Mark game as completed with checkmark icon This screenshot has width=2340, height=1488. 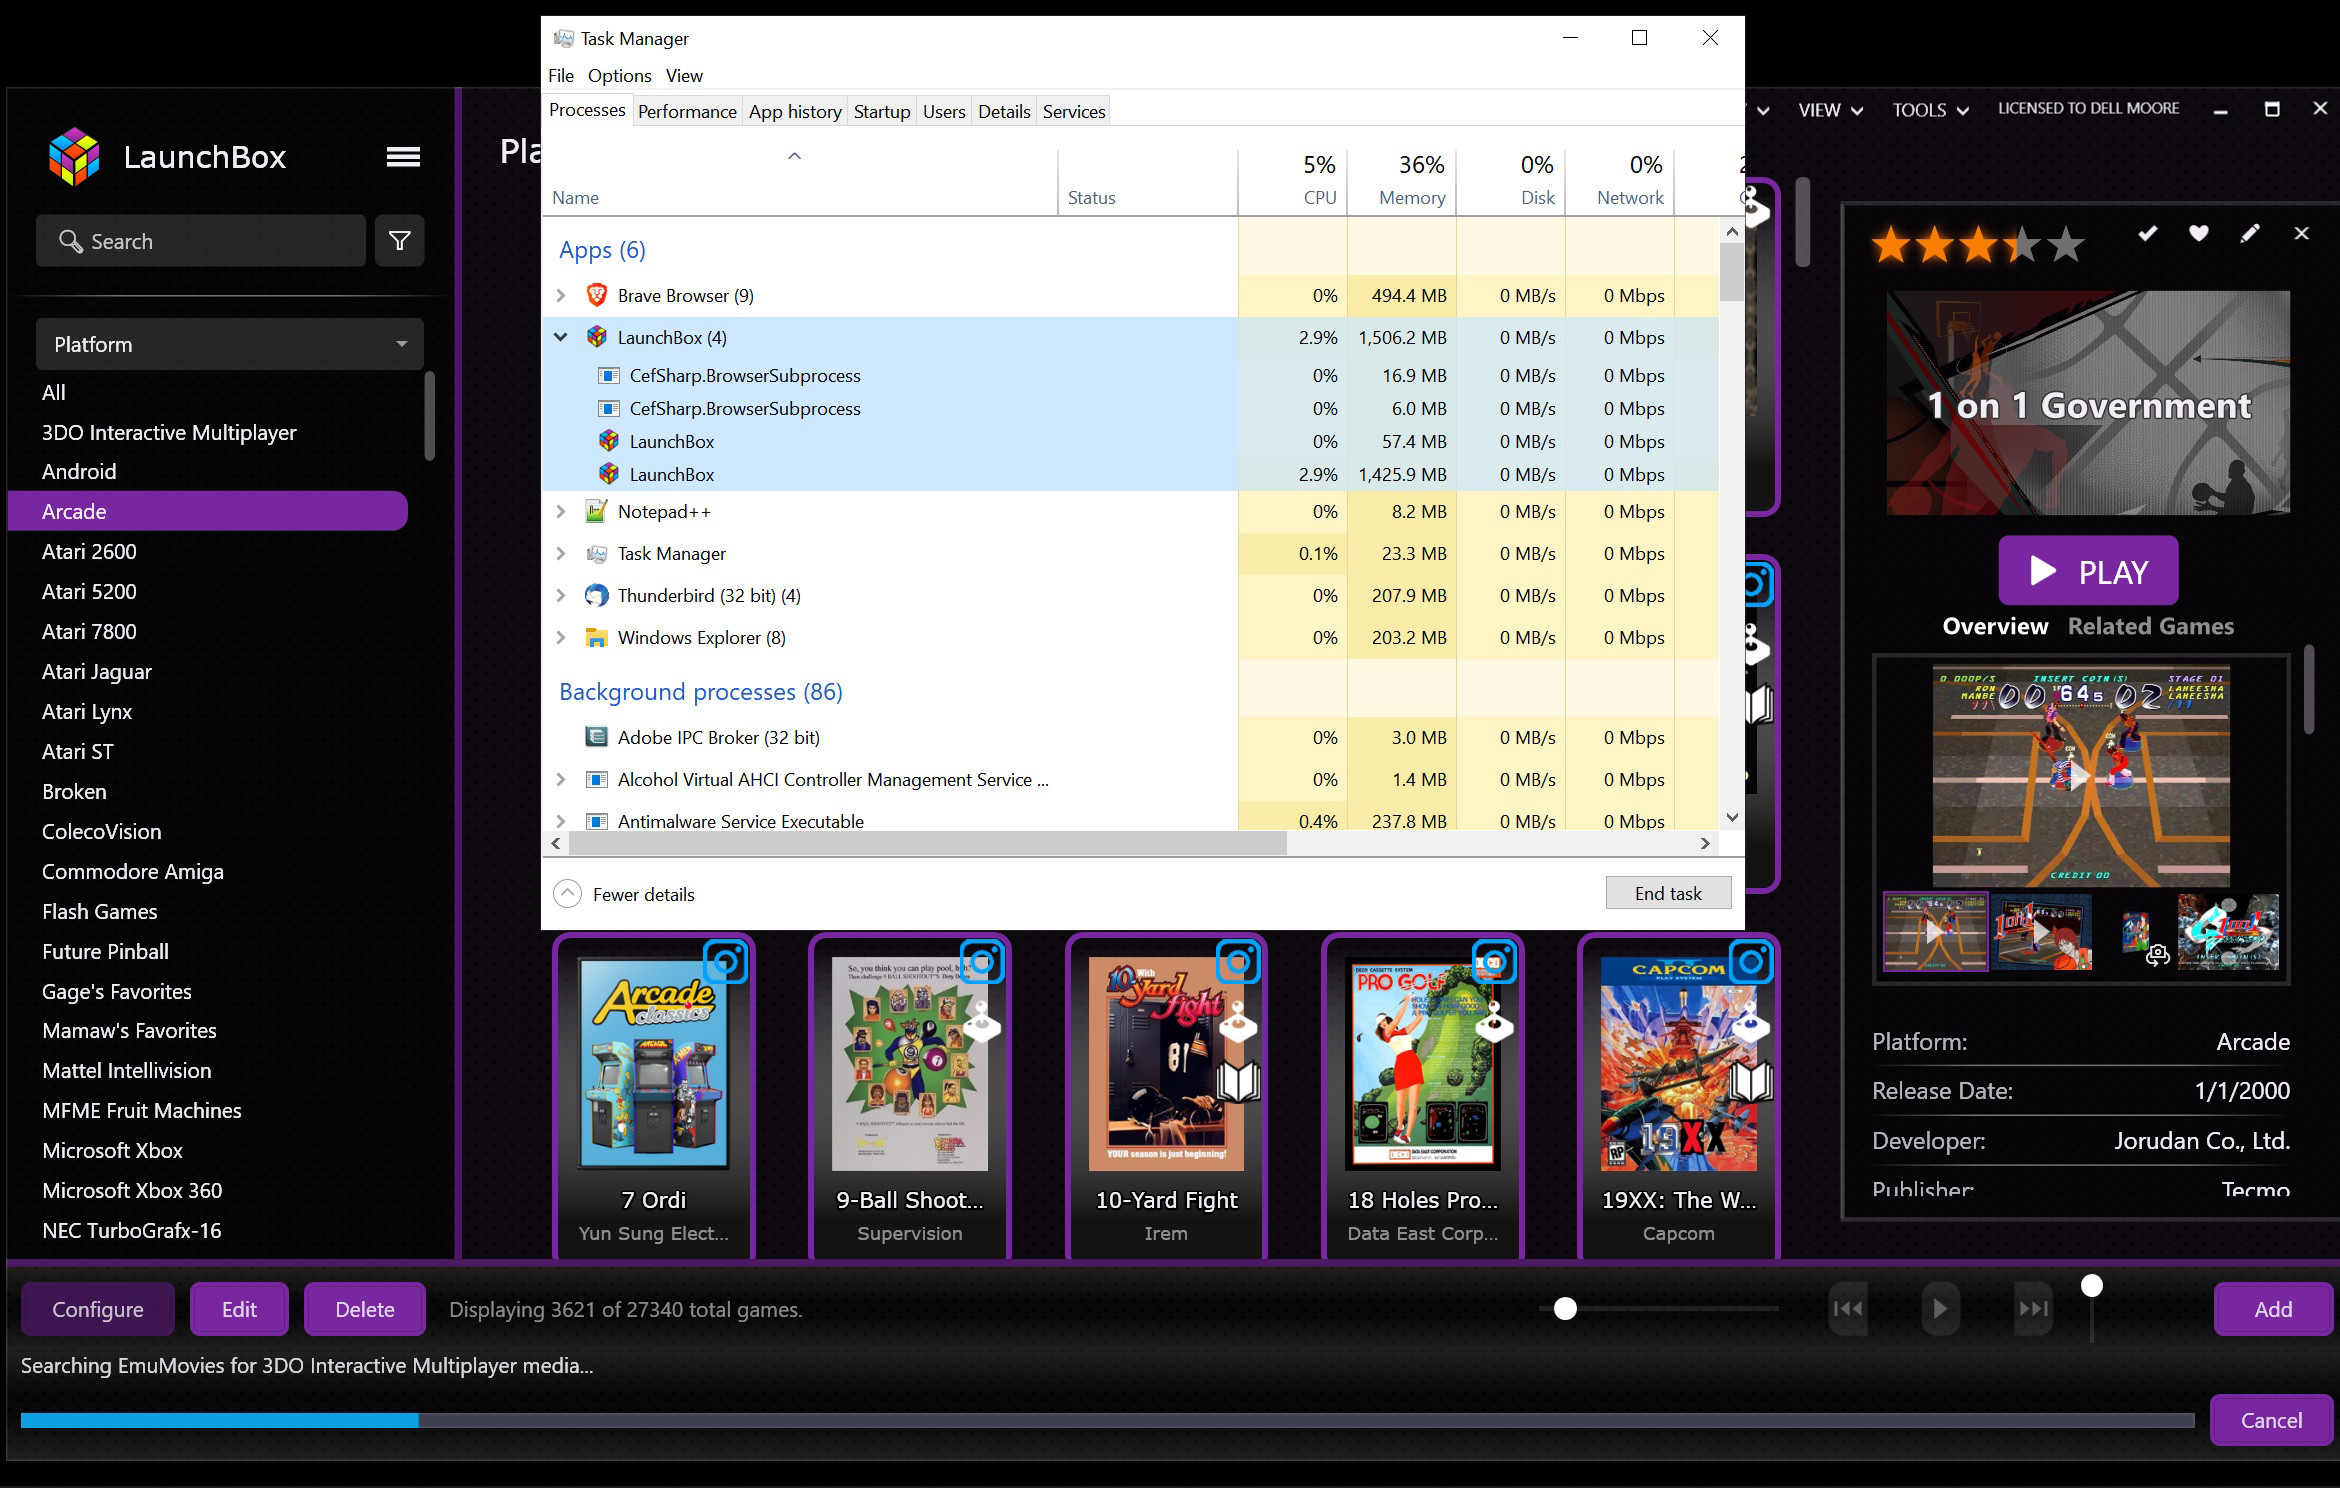click(x=2148, y=233)
